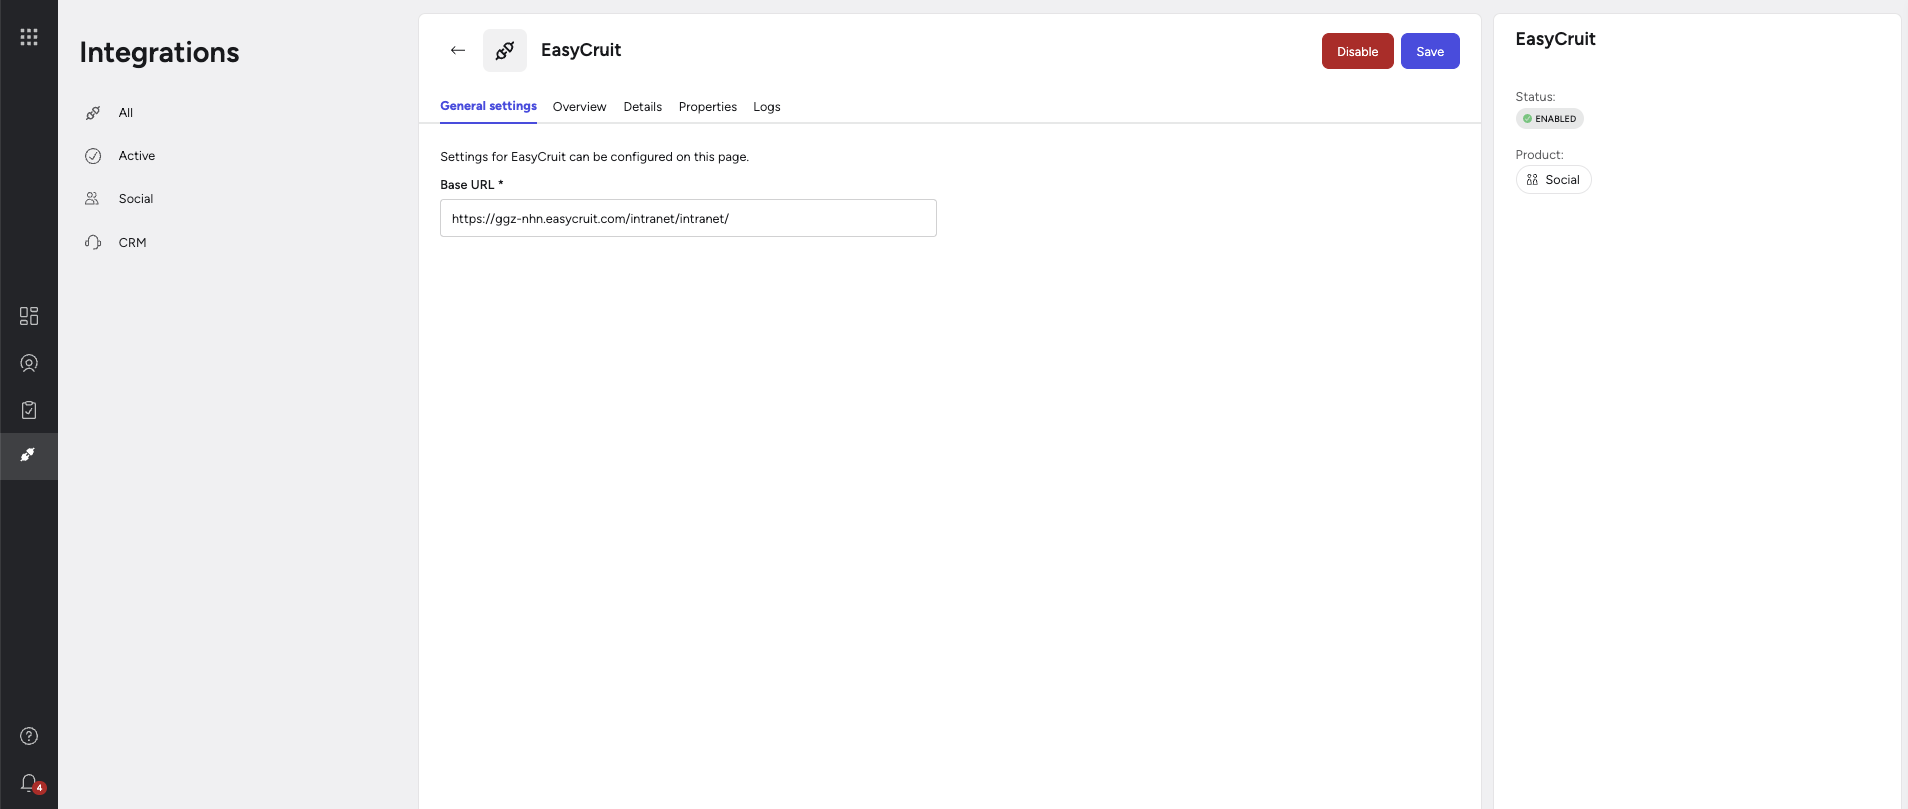The image size is (1908, 809).
Task: Click the green enabled status dot
Action: (1527, 119)
